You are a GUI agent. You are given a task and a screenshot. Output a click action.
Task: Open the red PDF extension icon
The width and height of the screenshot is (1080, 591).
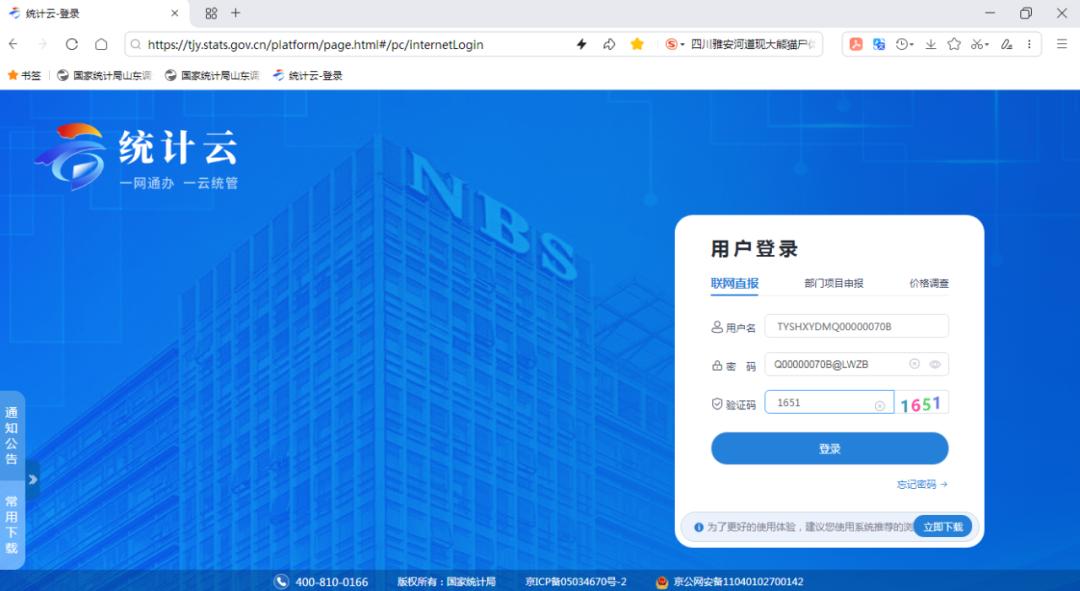click(855, 44)
